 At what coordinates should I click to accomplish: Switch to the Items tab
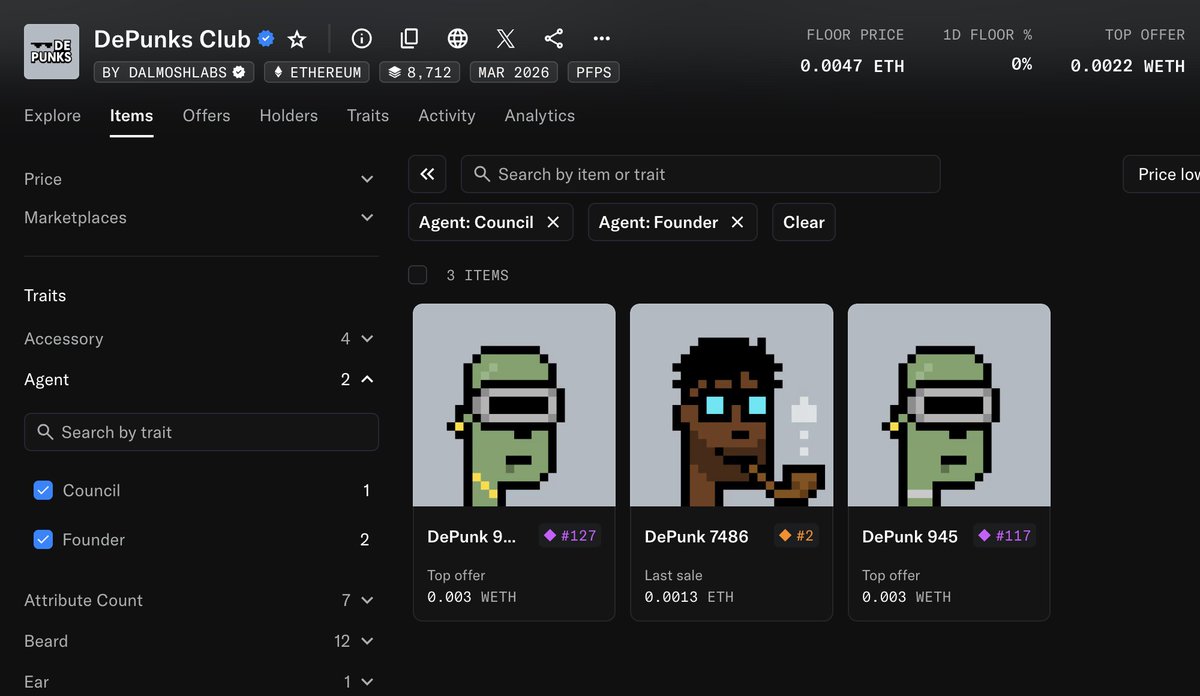click(131, 116)
